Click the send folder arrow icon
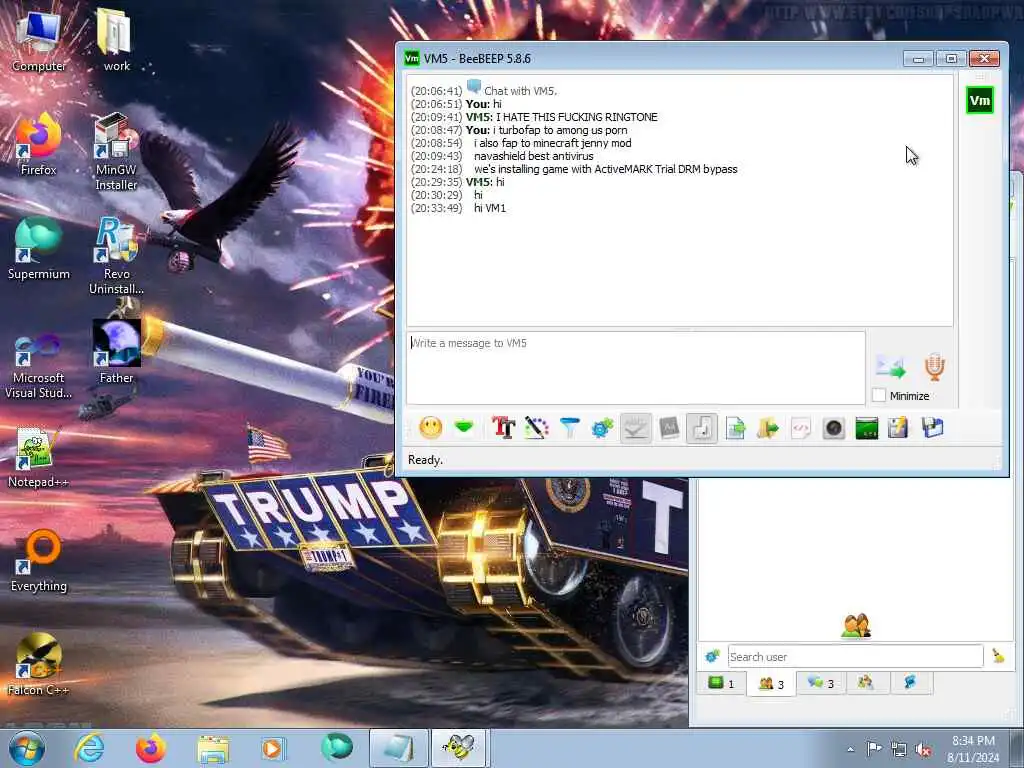Image resolution: width=1024 pixels, height=768 pixels. pyautogui.click(x=768, y=428)
